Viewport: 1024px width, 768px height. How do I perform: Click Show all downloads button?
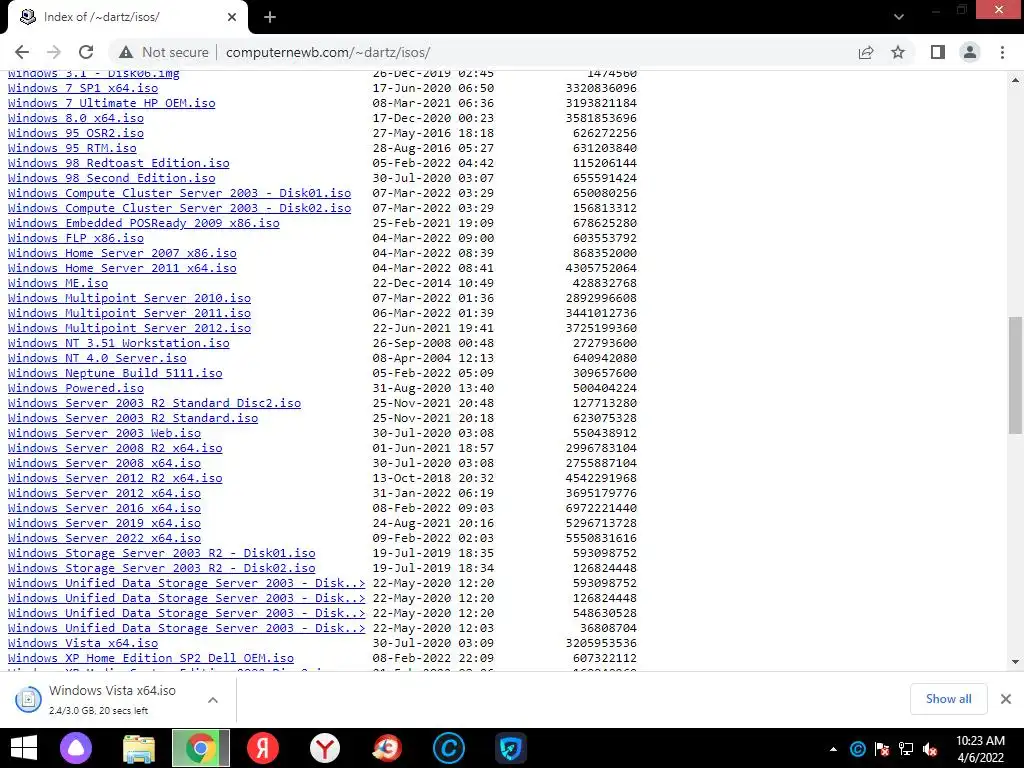[x=948, y=699]
